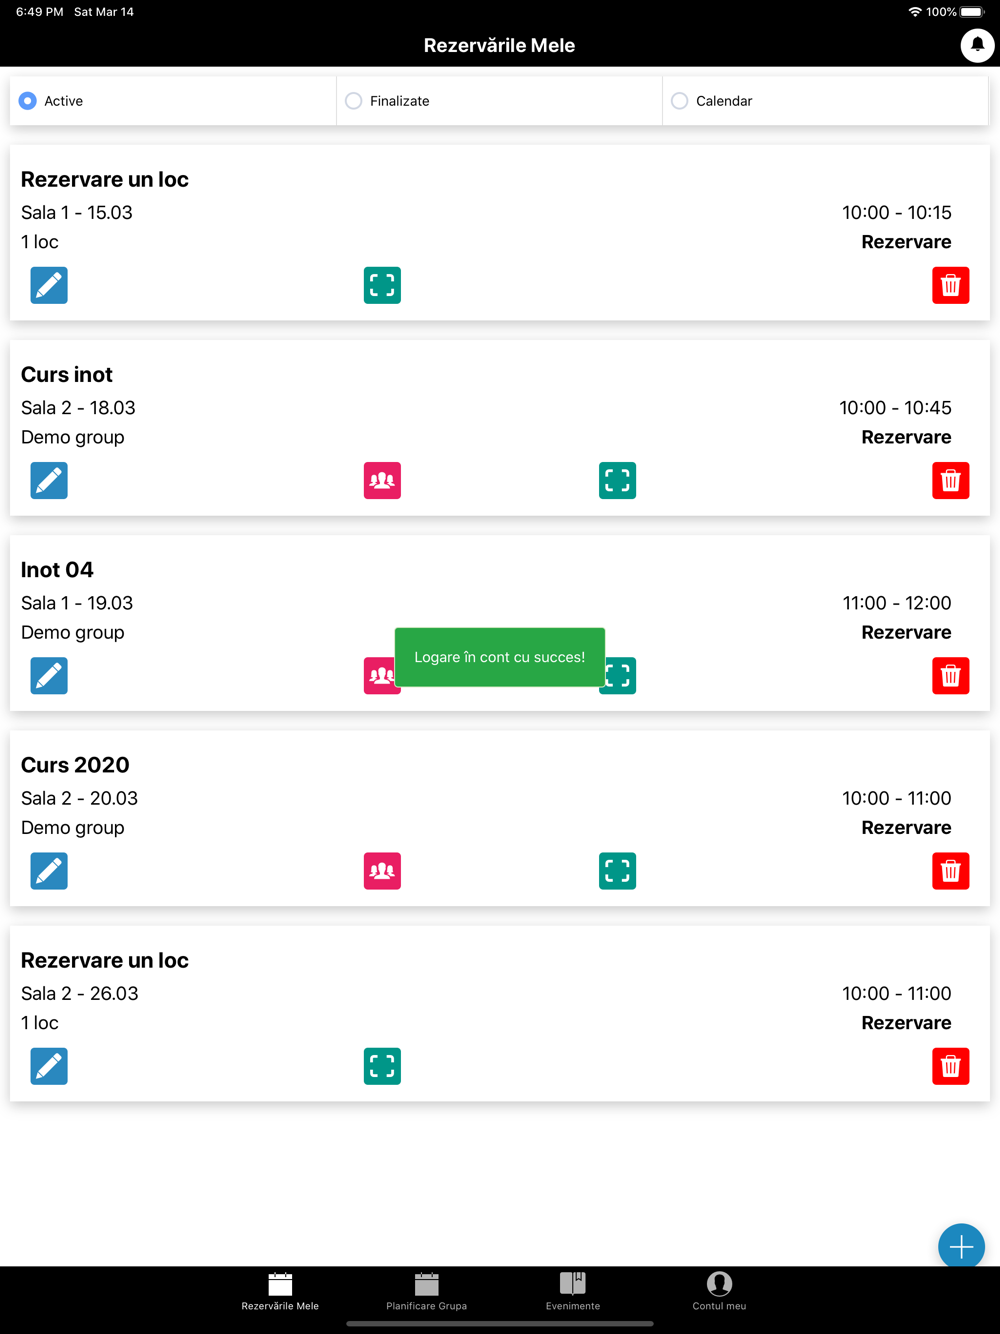Delete the Sala 2 - 26.03 reservation
Screen dimensions: 1000x1334
pos(951,1066)
